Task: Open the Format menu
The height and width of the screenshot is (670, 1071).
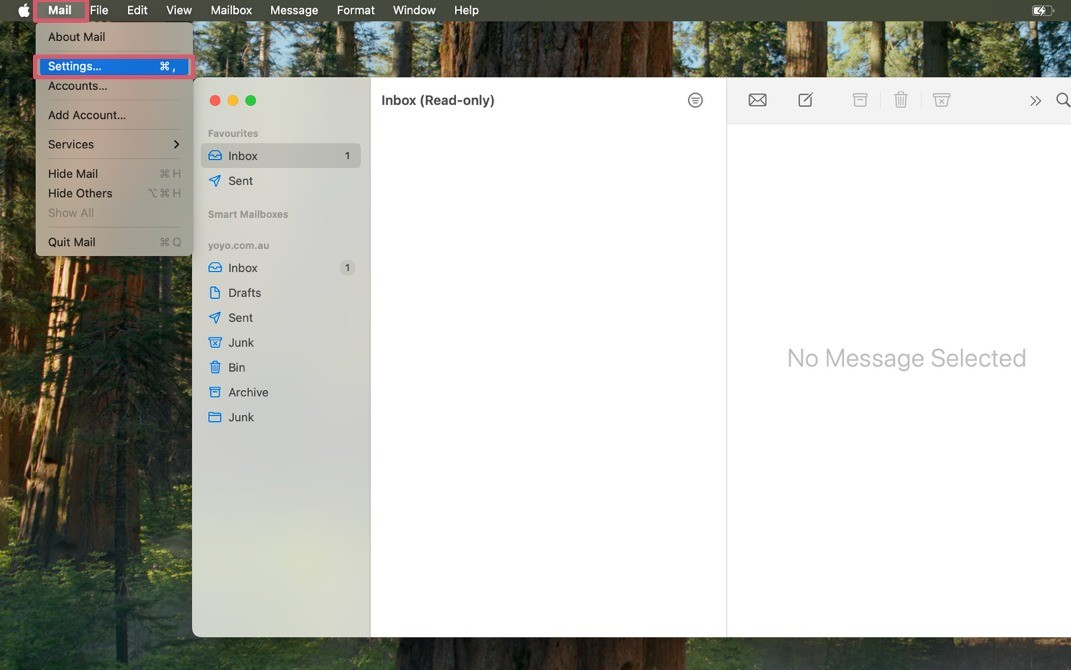Action: pyautogui.click(x=356, y=10)
